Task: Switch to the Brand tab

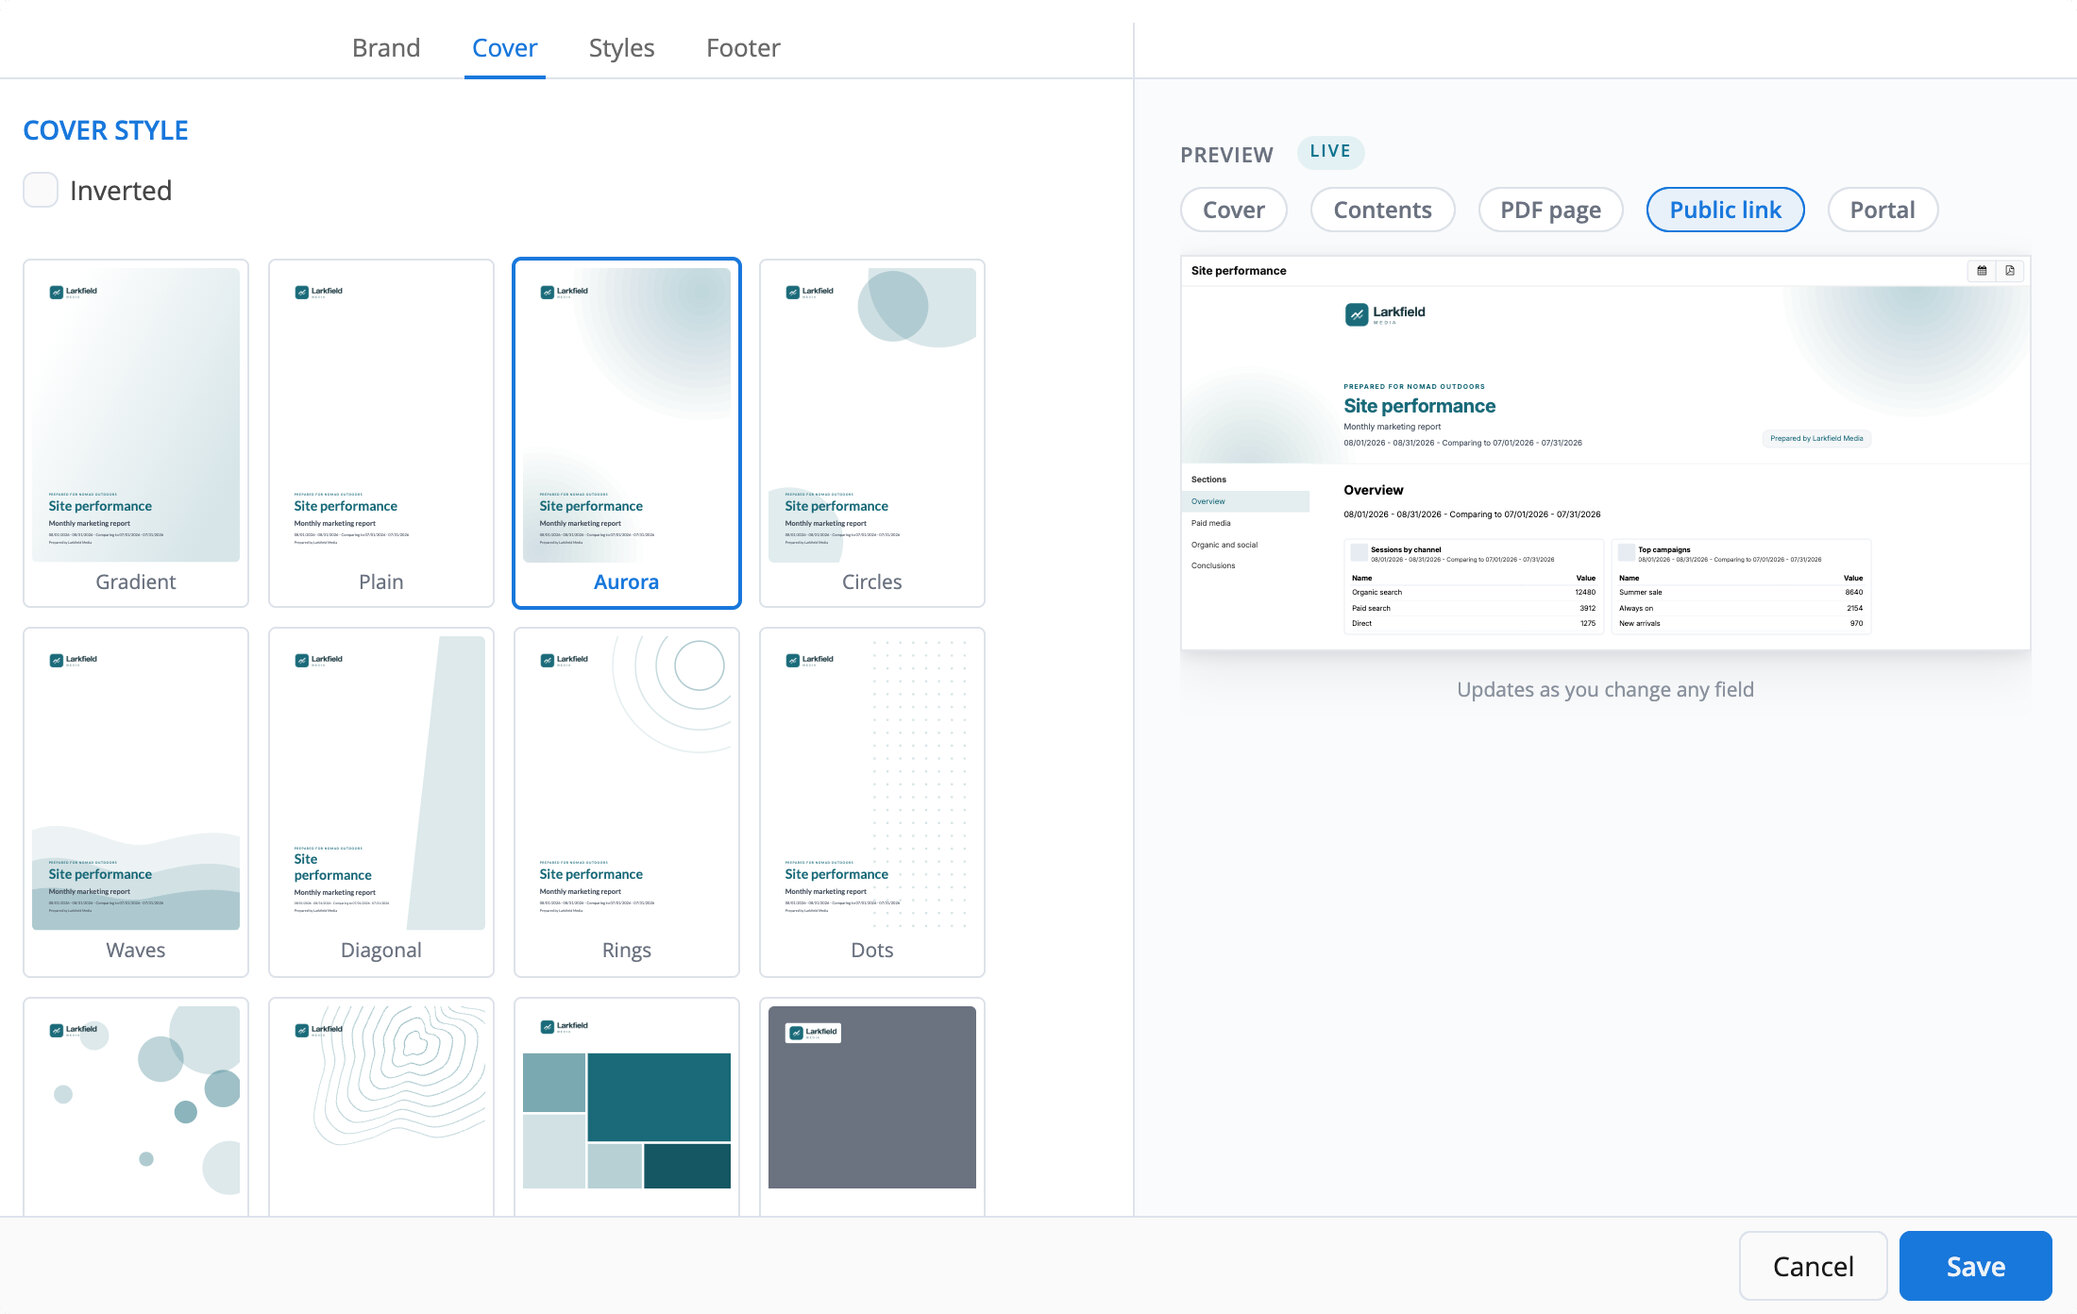Action: tap(386, 48)
